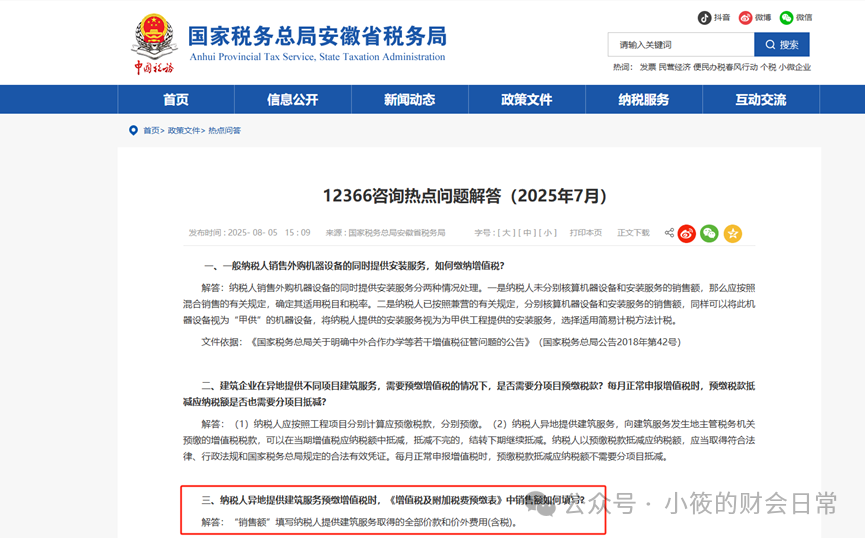Click the 搜索 search button

coord(782,45)
